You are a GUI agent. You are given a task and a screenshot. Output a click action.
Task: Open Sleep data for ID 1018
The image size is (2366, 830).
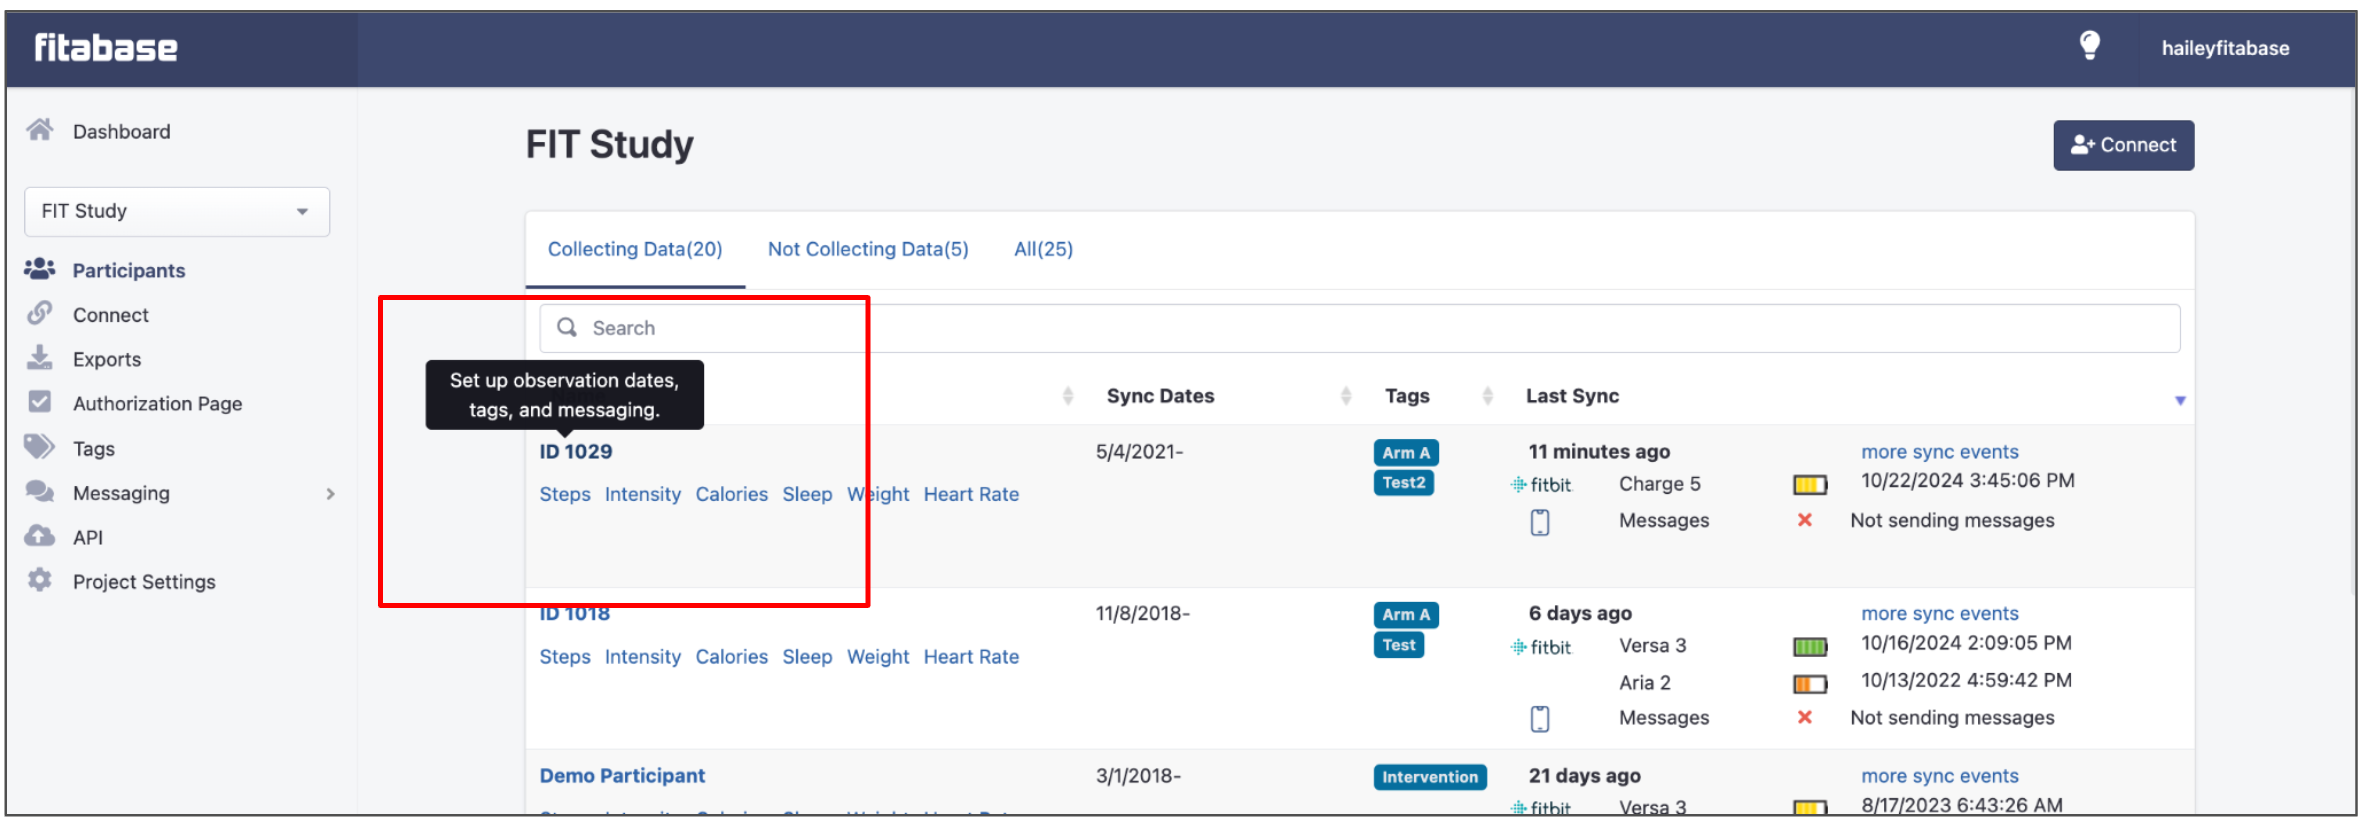pos(807,656)
